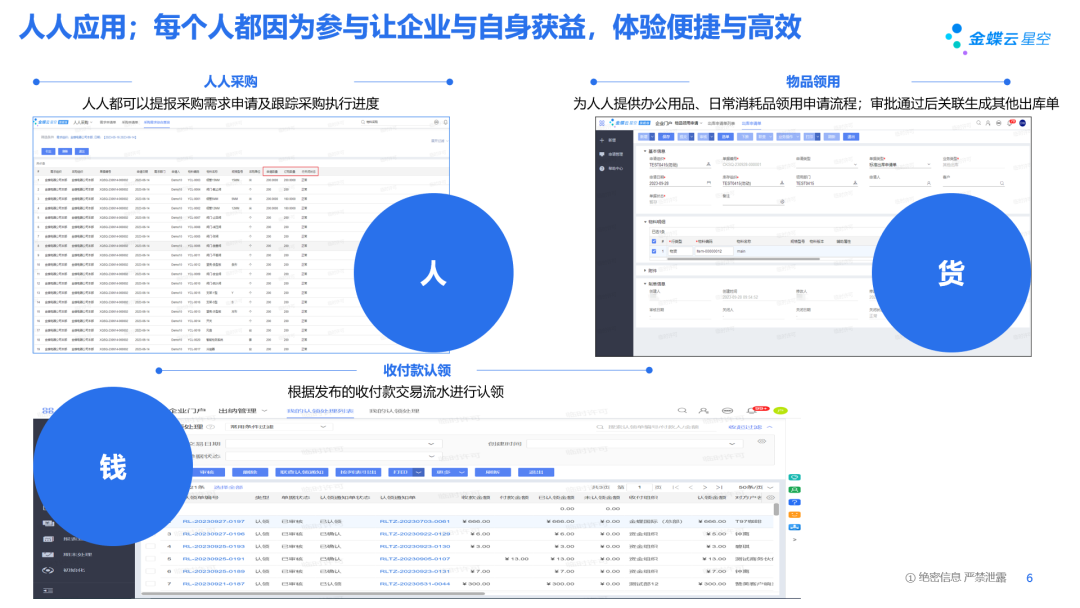Viewport: 1080px width, 608px height.
Task: Jump to last page arrow in 收付款认领 pagination
Action: click(718, 488)
